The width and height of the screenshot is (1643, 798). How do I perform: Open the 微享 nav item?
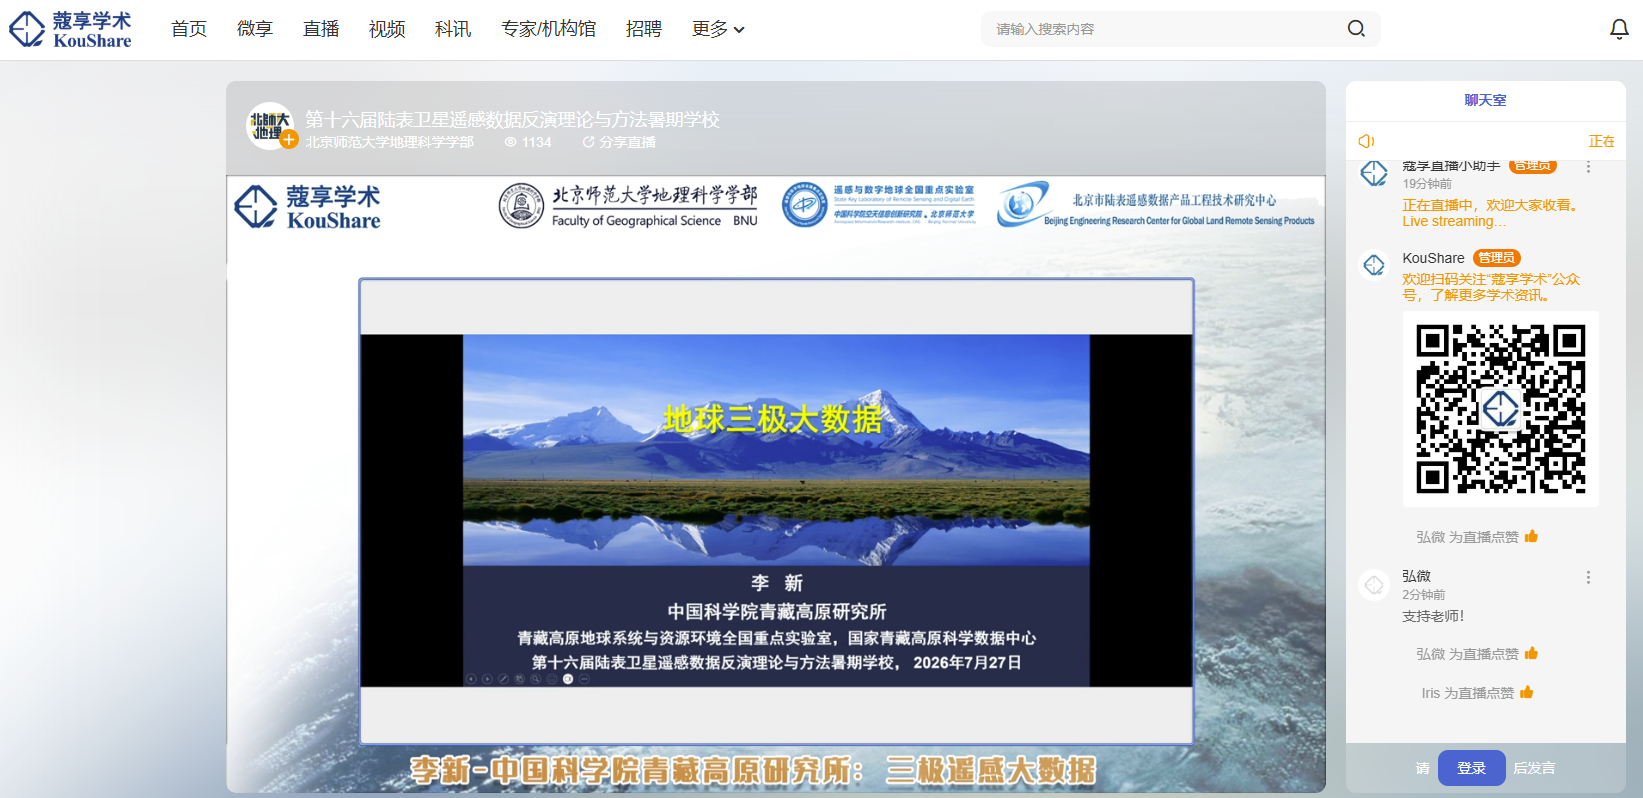click(x=255, y=29)
